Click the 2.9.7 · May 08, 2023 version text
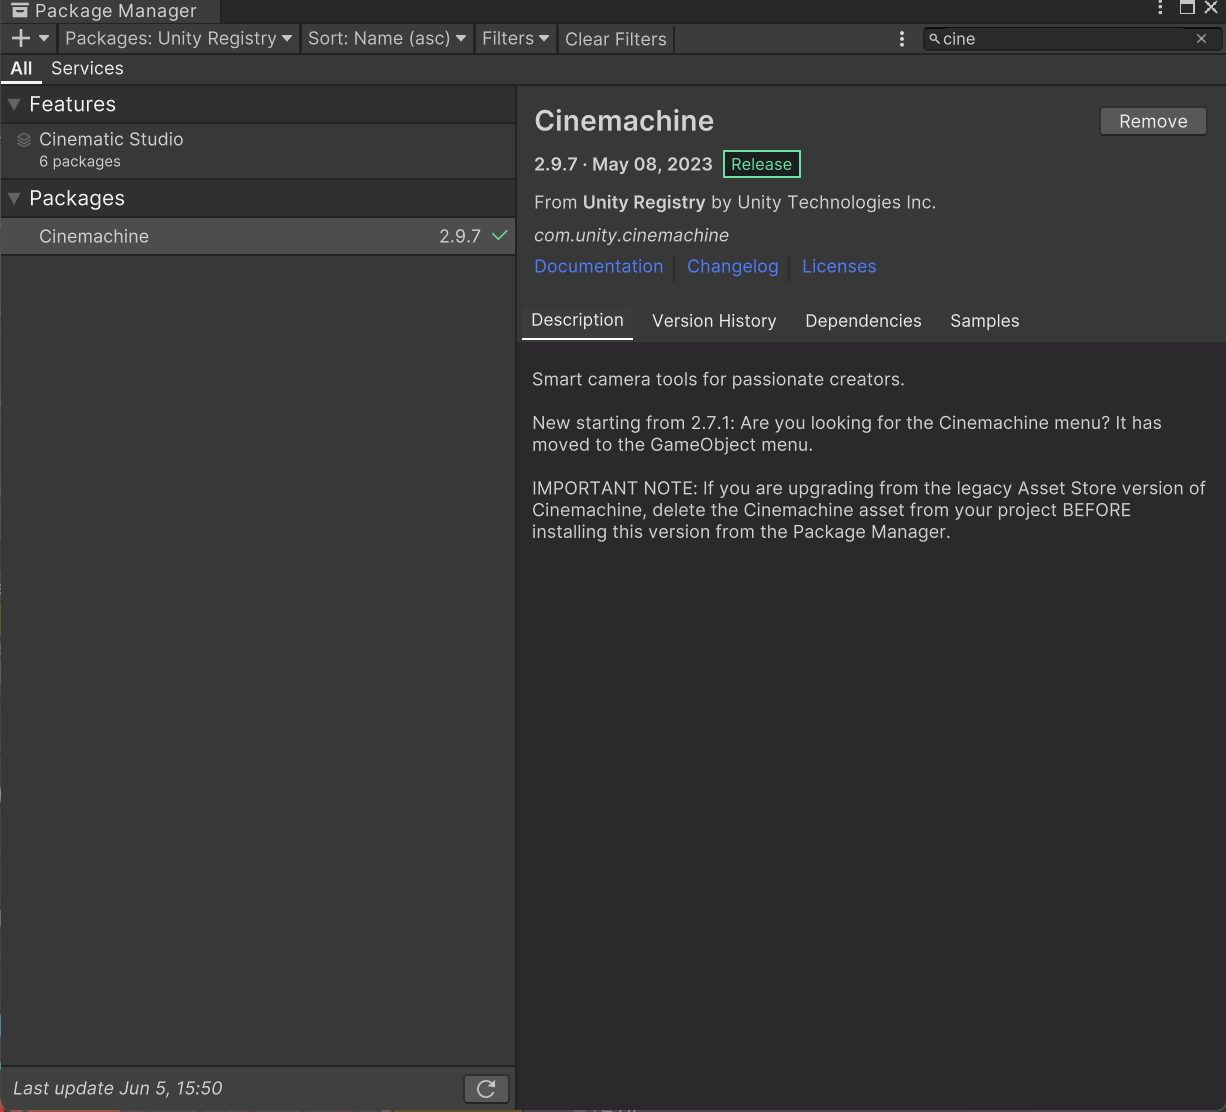 point(623,164)
